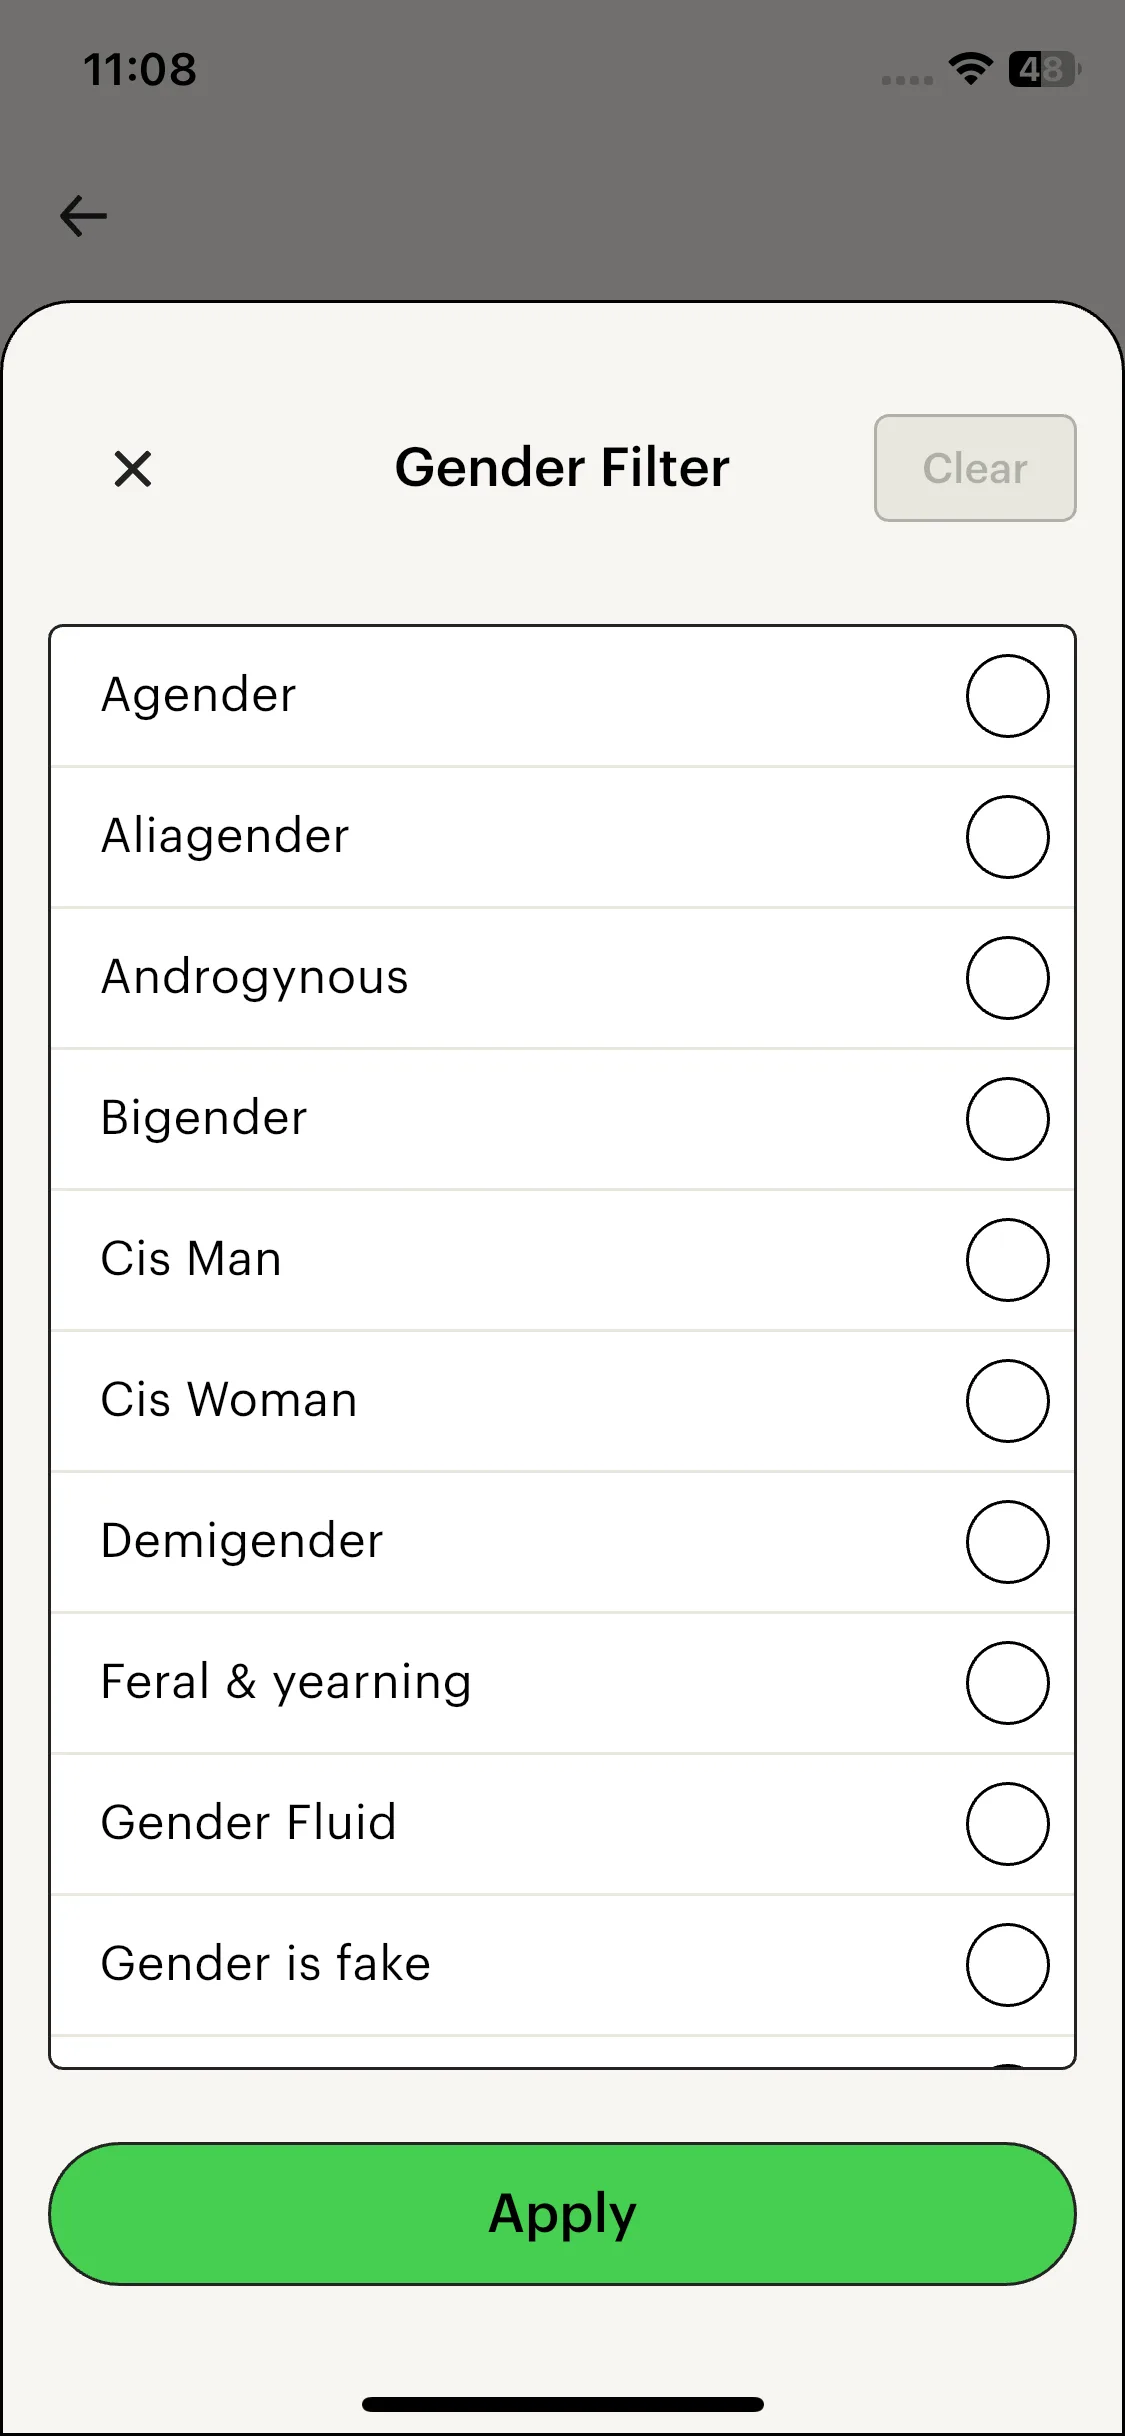Select Feral & yearning radio button
This screenshot has width=1125, height=2436.
pyautogui.click(x=1007, y=1683)
